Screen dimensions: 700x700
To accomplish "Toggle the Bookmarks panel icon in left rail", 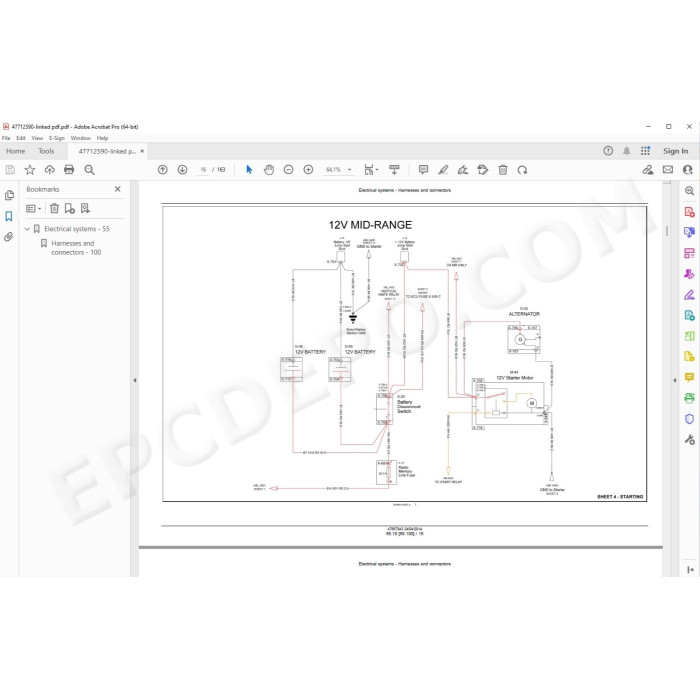I will (8, 217).
